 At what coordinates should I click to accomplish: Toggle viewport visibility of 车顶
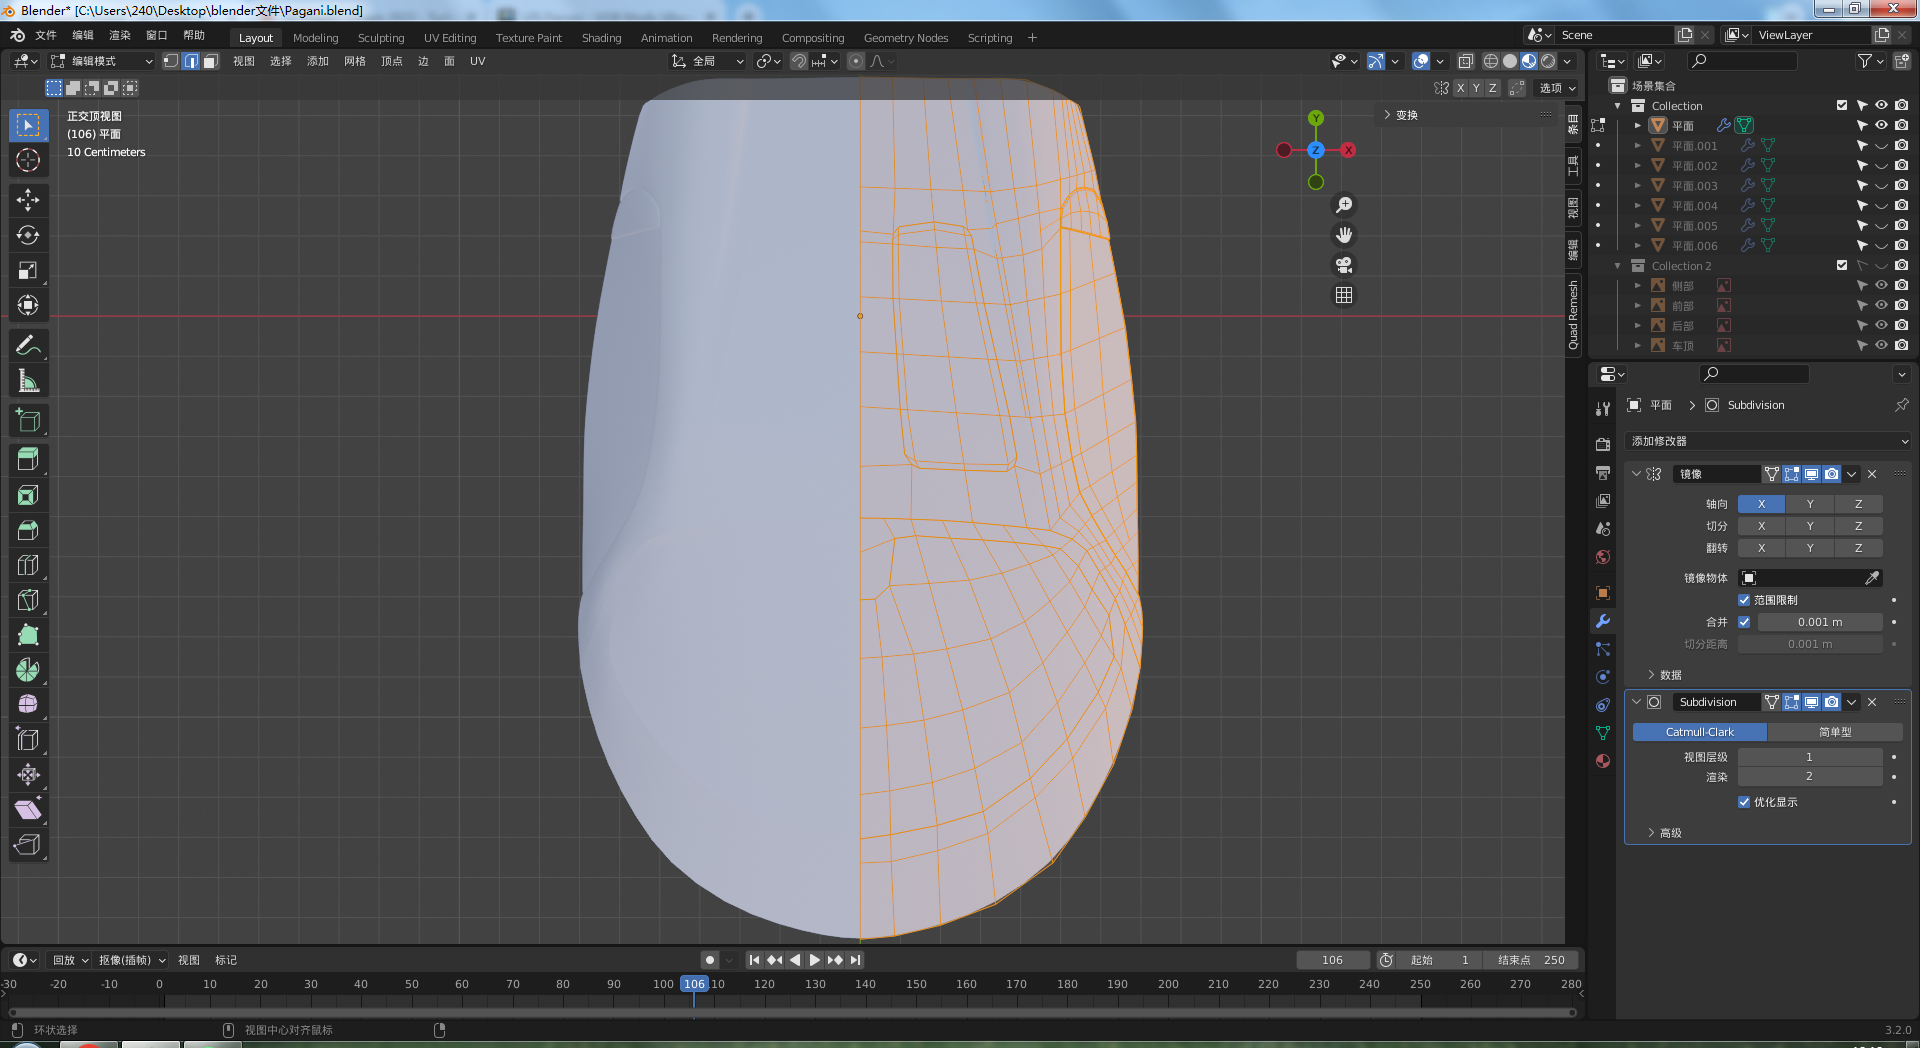pos(1881,345)
